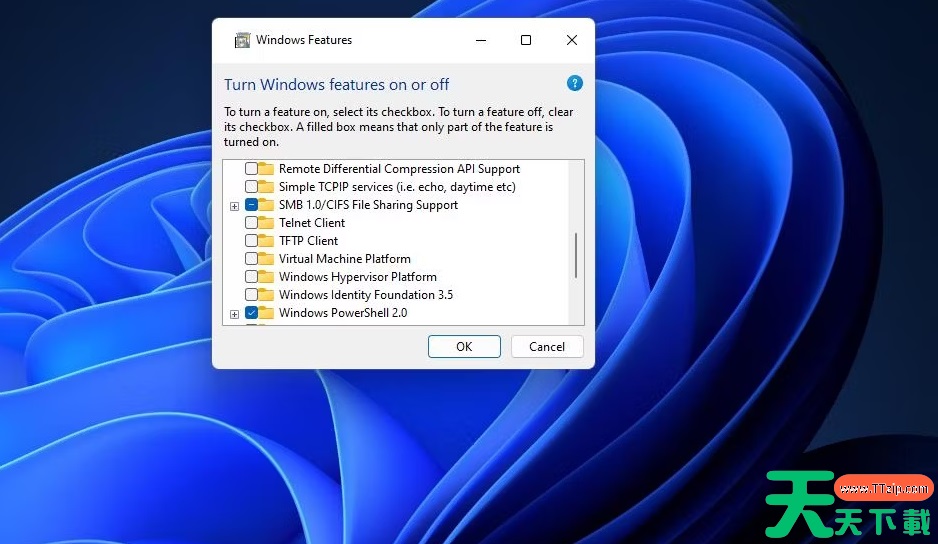The height and width of the screenshot is (544, 938).
Task: Click folder icon beside Windows Identity Foundation
Action: (x=266, y=294)
